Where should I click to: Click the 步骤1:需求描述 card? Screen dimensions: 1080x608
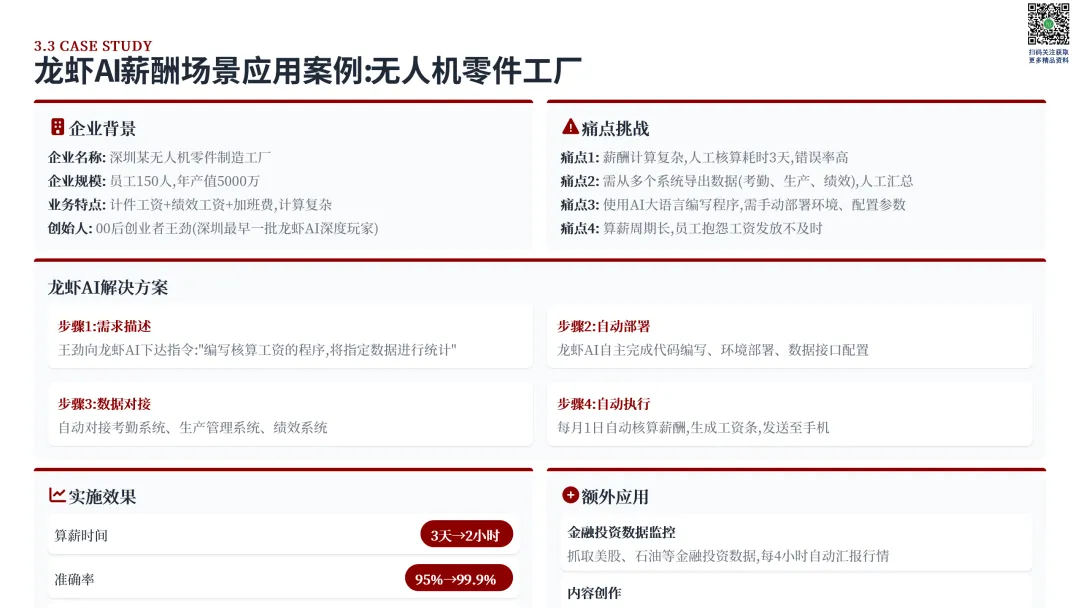point(290,337)
